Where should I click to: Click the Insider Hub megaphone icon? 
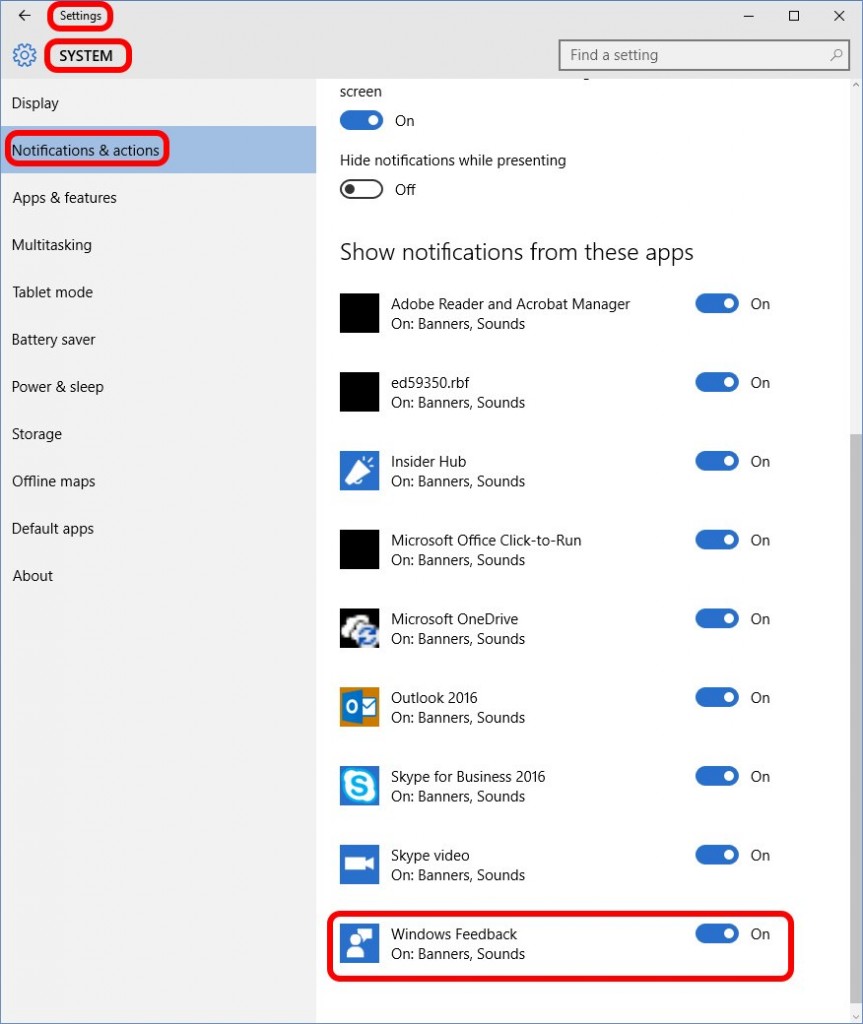pyautogui.click(x=359, y=470)
